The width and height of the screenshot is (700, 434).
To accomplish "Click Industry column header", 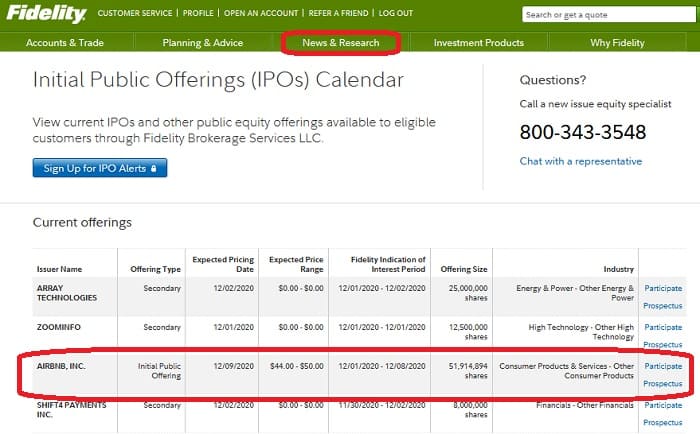I will (618, 269).
